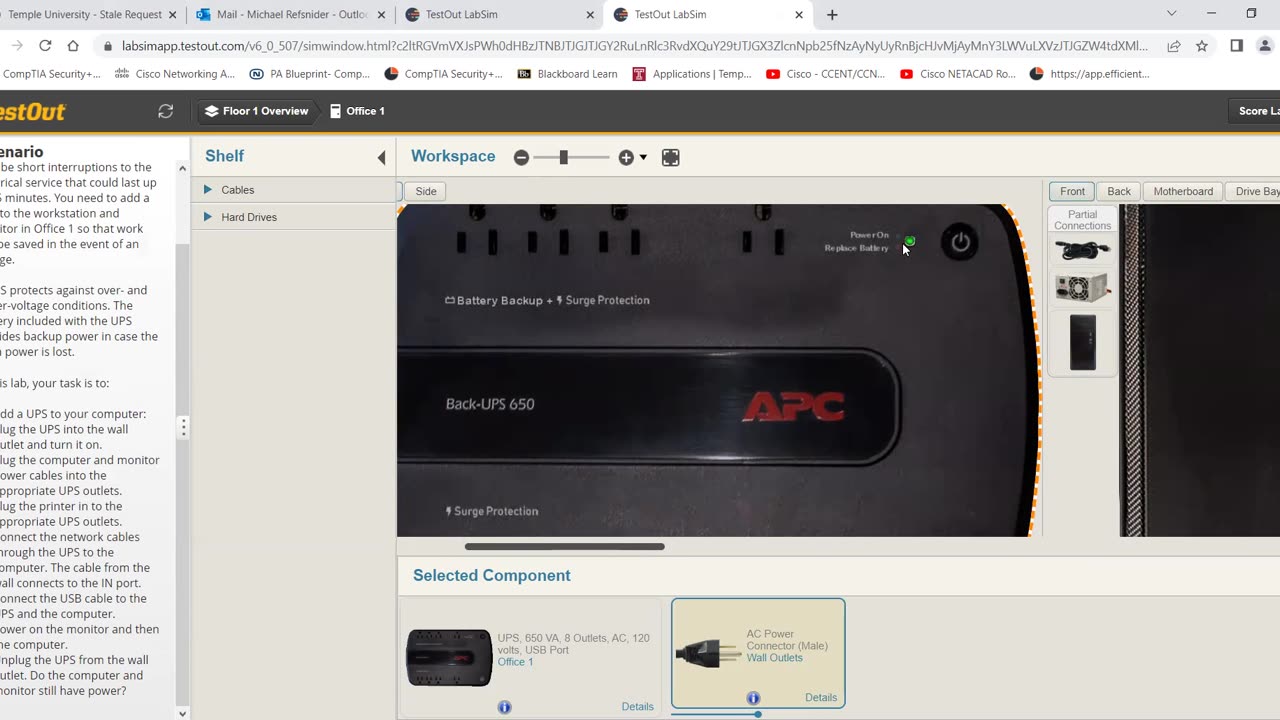This screenshot has height=720, width=1280.
Task: Open the Office 1 breadcrumb
Action: (x=357, y=111)
